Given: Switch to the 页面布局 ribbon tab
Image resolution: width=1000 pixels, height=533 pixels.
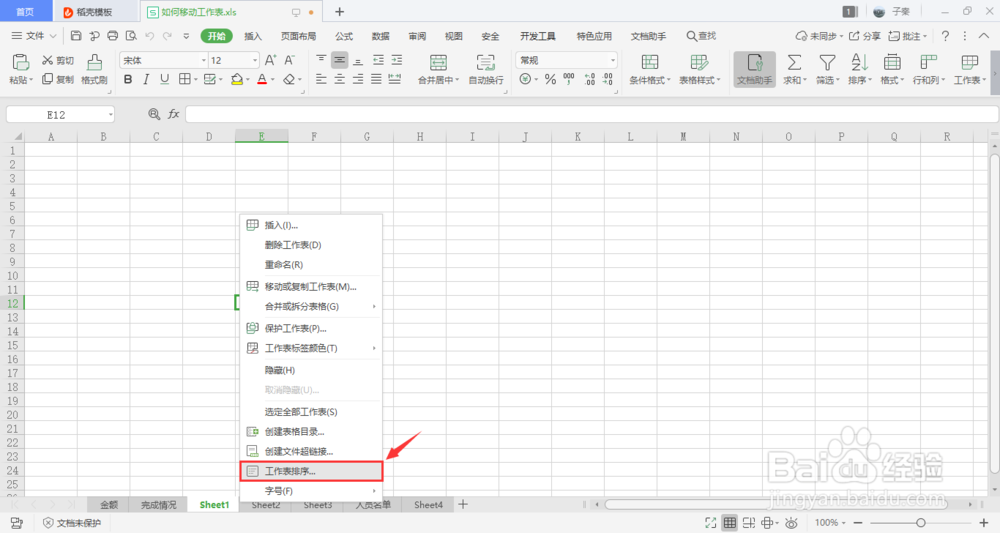Looking at the screenshot, I should coord(298,36).
